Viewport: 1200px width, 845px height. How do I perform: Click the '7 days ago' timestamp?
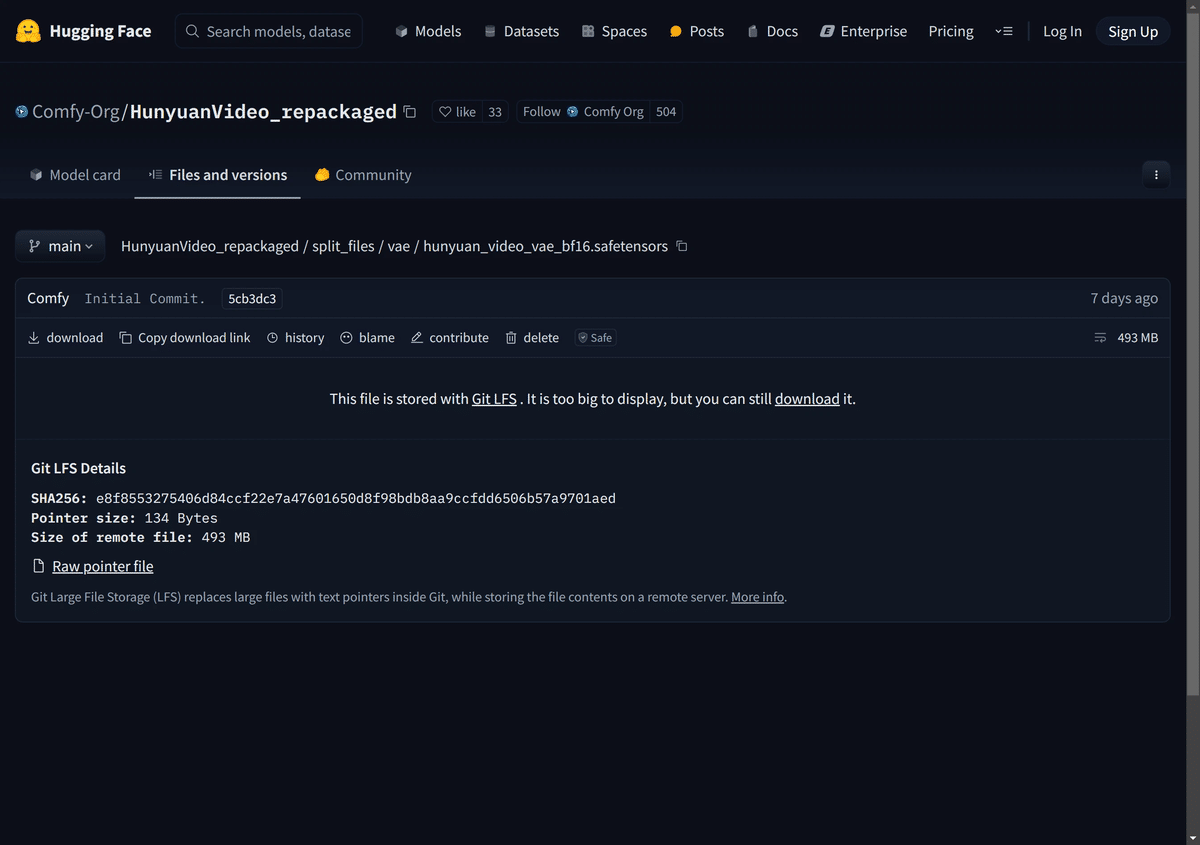tap(1124, 298)
